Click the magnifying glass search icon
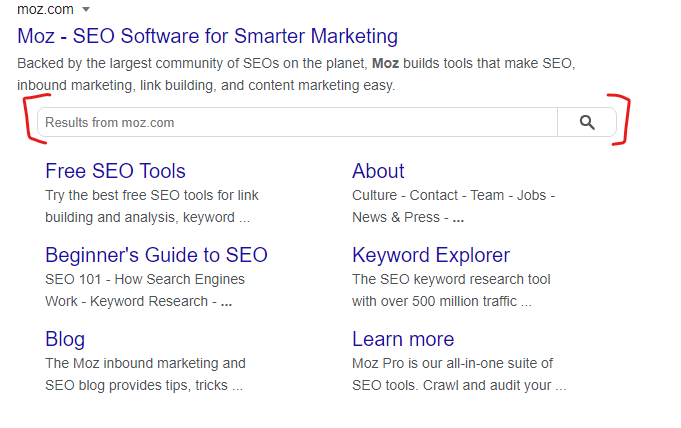The width and height of the screenshot is (681, 428). coord(587,123)
